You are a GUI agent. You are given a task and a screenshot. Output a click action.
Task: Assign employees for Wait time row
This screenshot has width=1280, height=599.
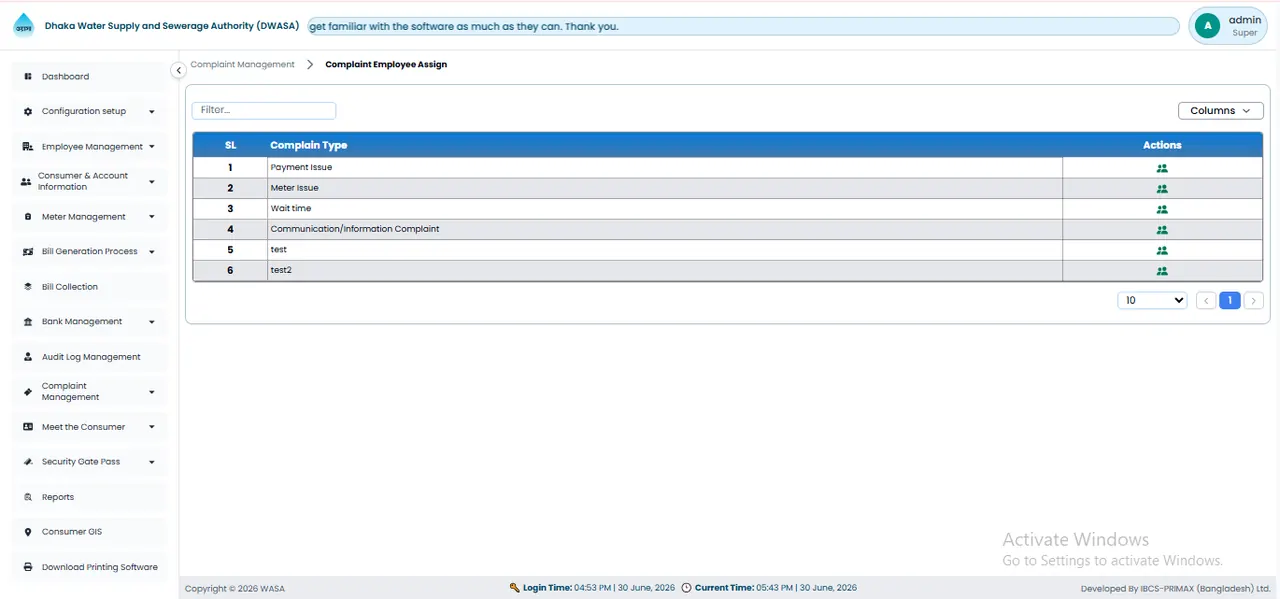pos(1162,209)
